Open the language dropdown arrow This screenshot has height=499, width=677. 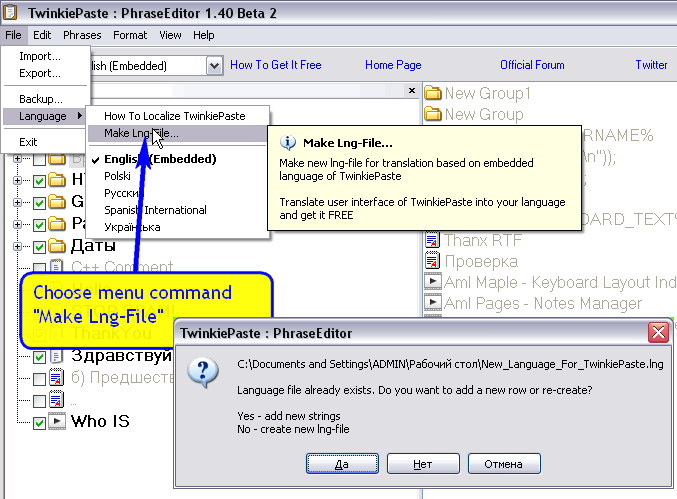coord(214,66)
